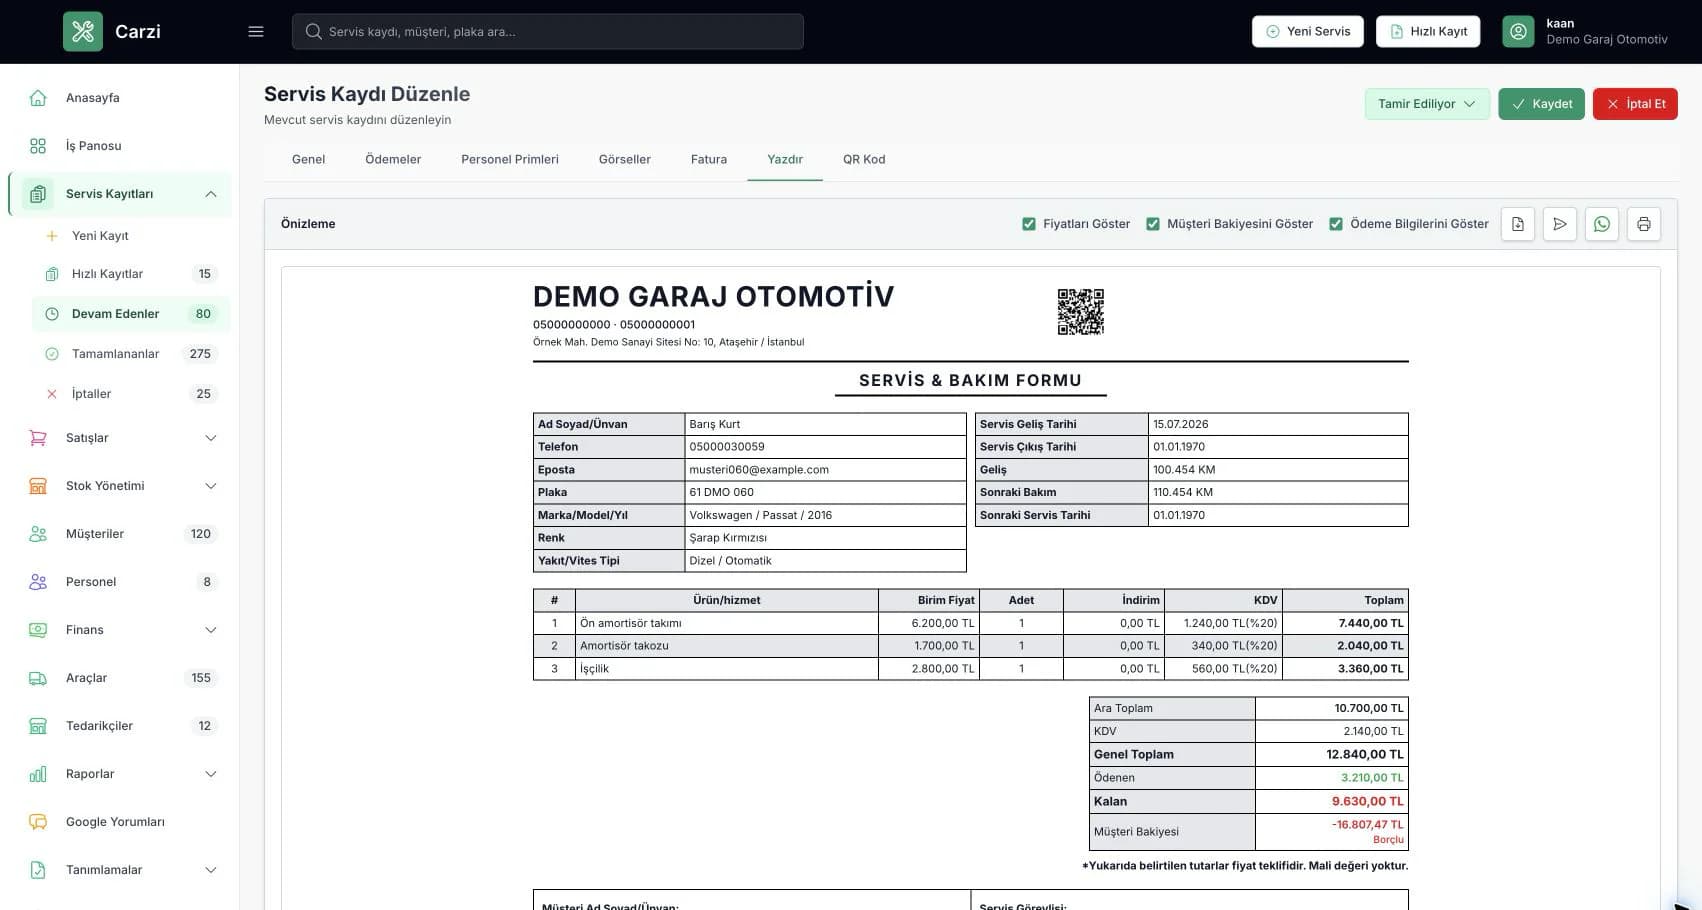This screenshot has width=1702, height=910.
Task: Click the '9.630,00 TL' Kalan value
Action: (x=1367, y=802)
